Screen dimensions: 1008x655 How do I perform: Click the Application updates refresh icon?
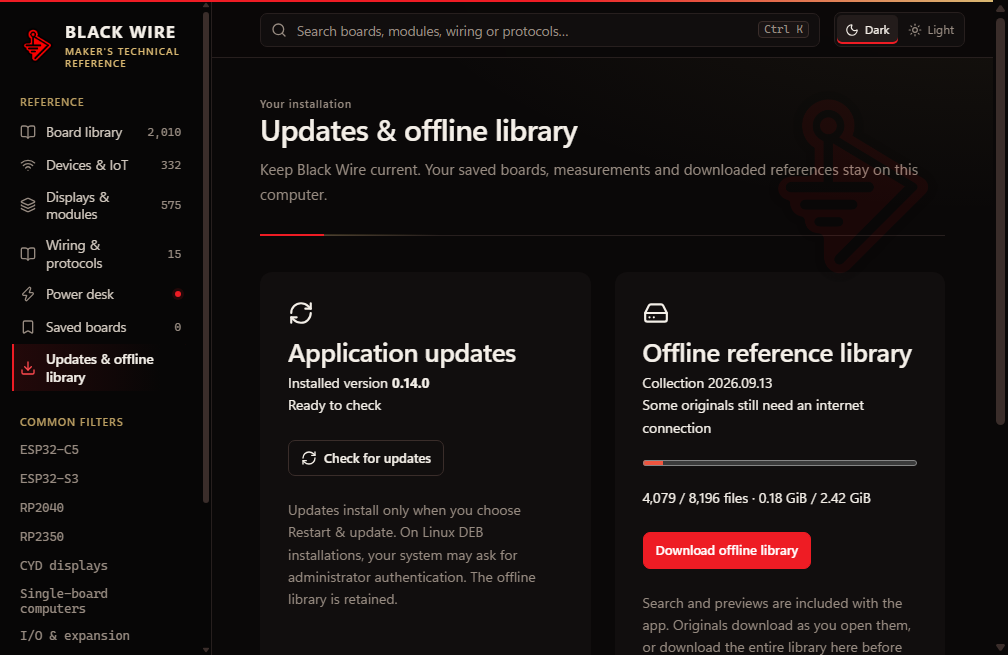301,313
